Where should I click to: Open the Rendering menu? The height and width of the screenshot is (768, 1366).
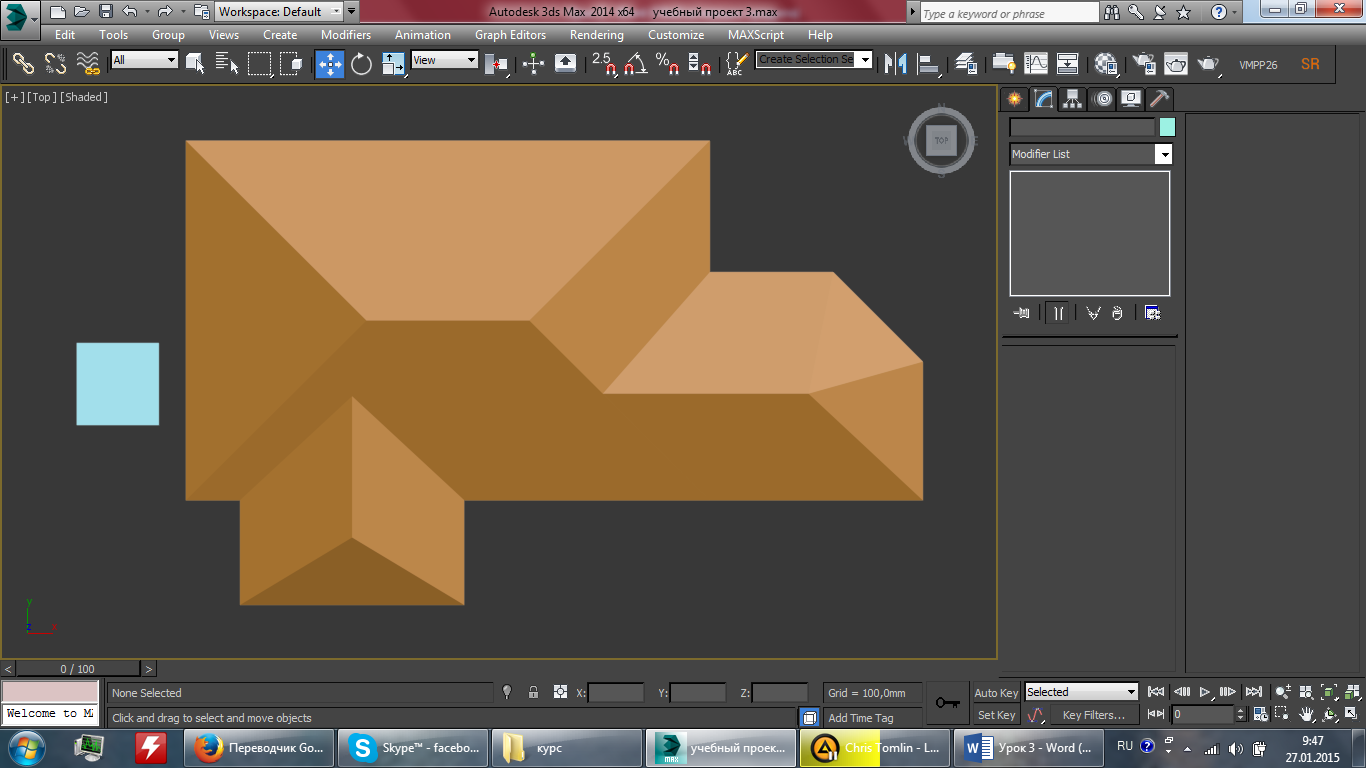(x=597, y=34)
